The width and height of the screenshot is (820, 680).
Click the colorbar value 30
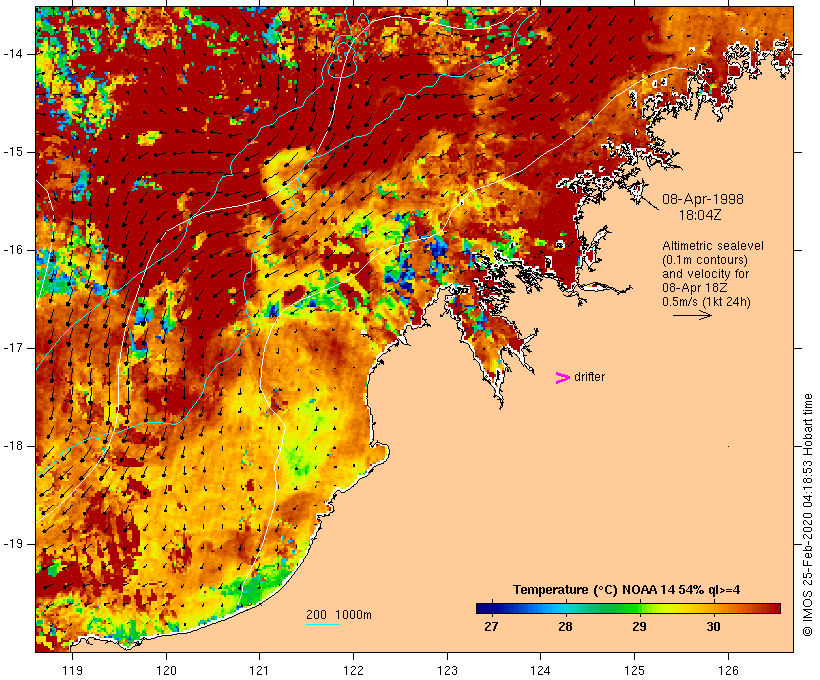point(713,627)
